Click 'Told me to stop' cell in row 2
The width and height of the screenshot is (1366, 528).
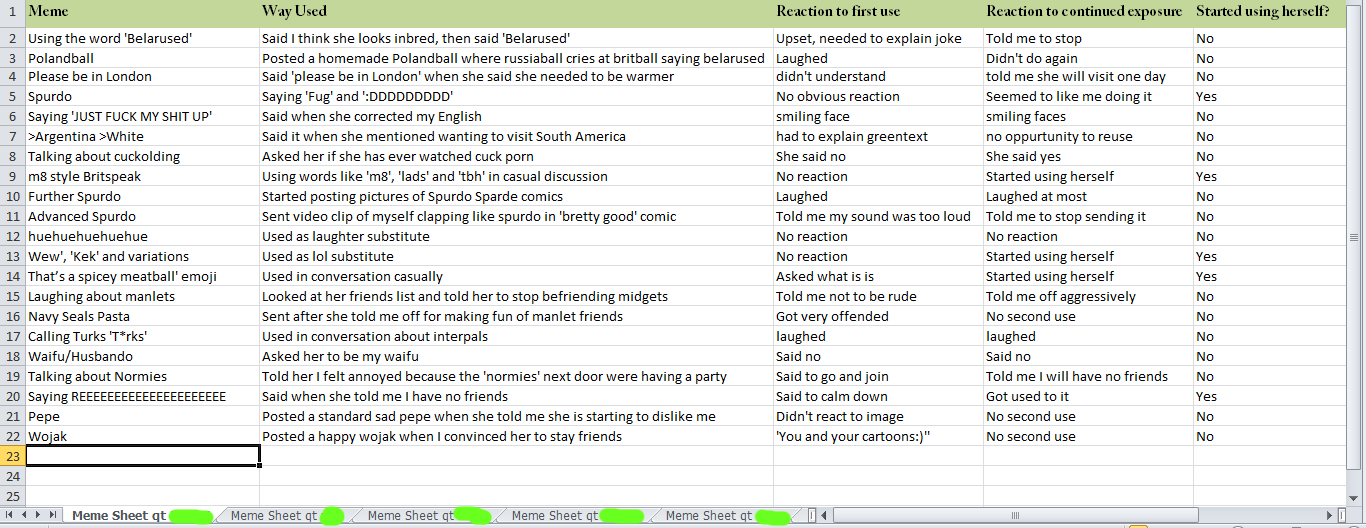1088,38
